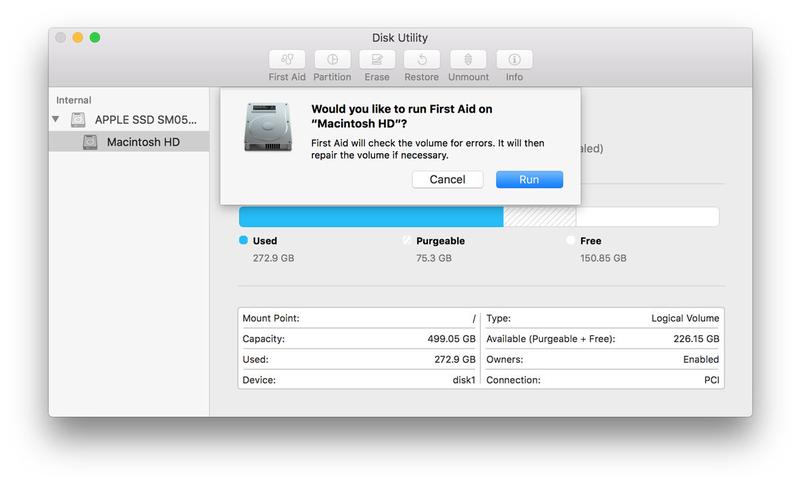Collapse the APPLE SSD disclosure triangle
The width and height of the screenshot is (800, 485).
pos(55,120)
